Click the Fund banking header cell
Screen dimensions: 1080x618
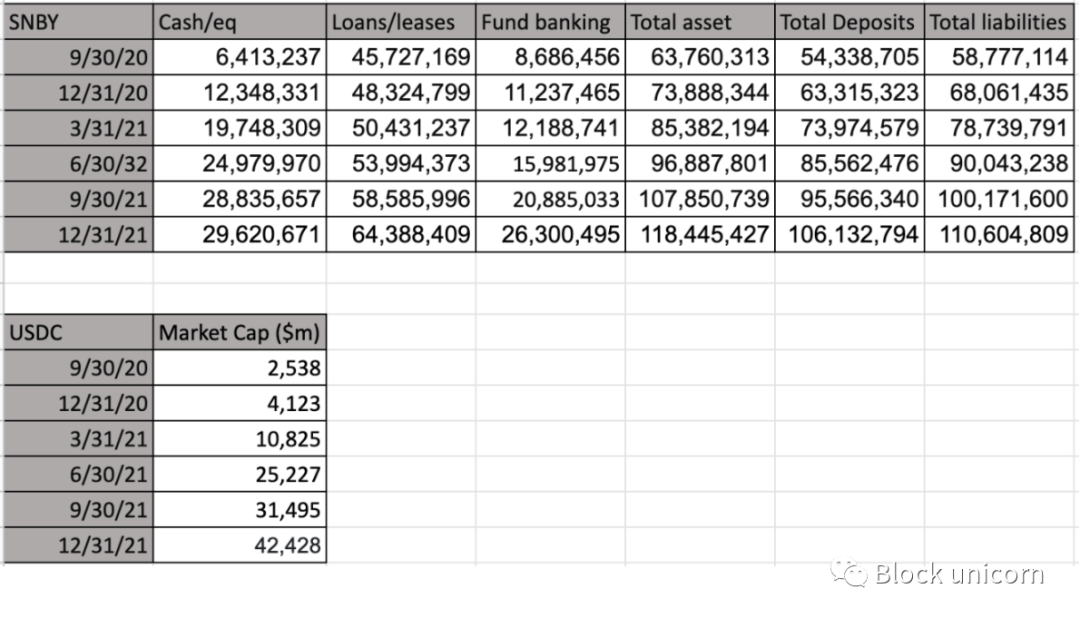click(x=550, y=22)
